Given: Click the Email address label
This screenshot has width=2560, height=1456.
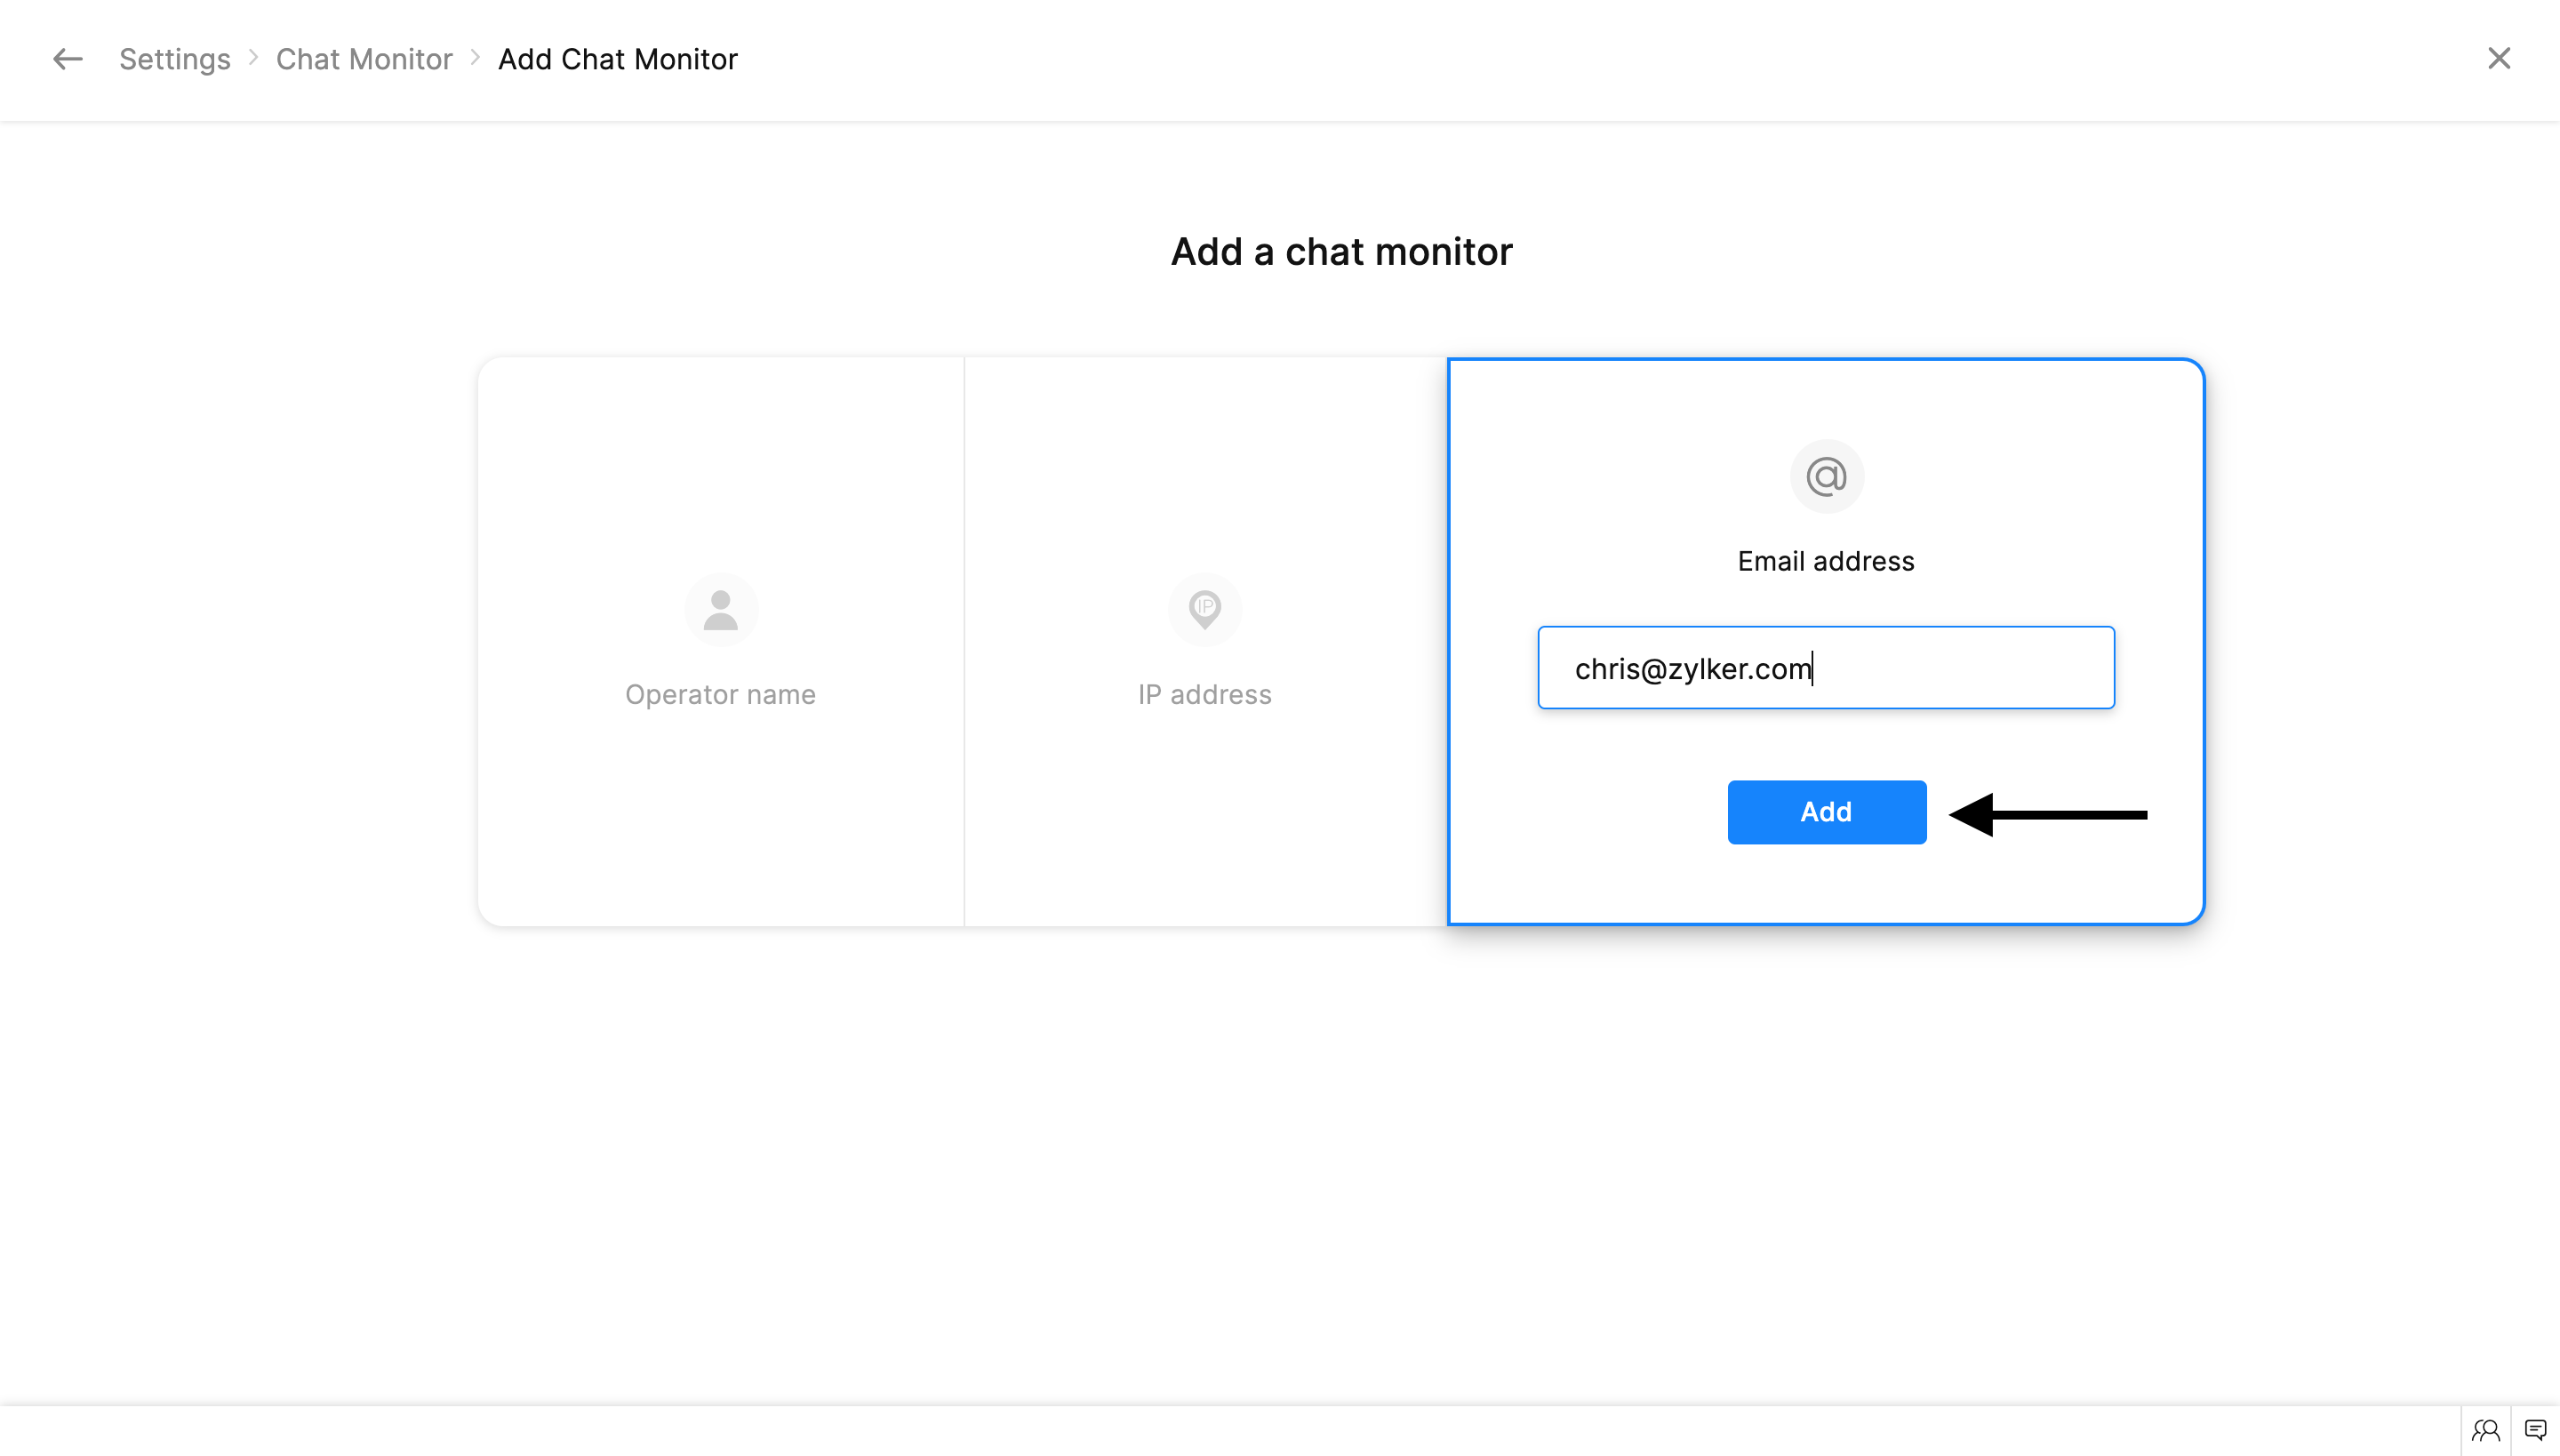Looking at the screenshot, I should [x=1825, y=561].
